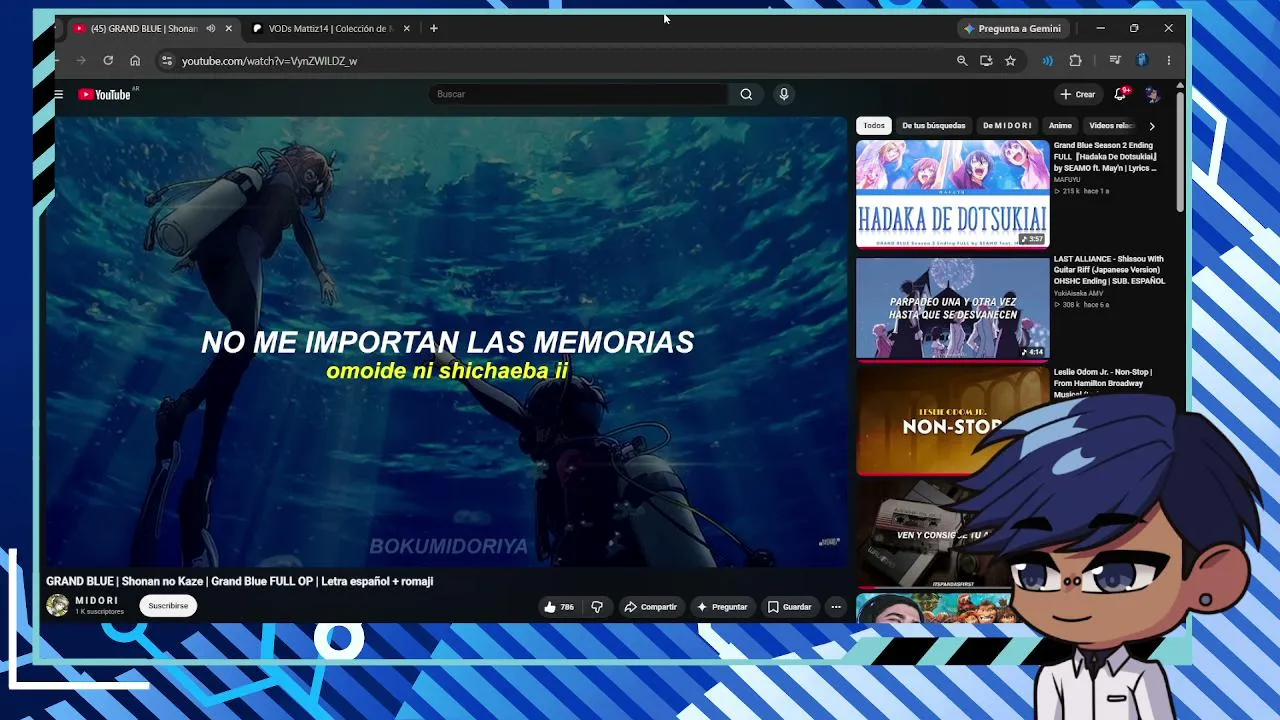The width and height of the screenshot is (1280, 720).
Task: Click the search magnifier button
Action: [746, 94]
